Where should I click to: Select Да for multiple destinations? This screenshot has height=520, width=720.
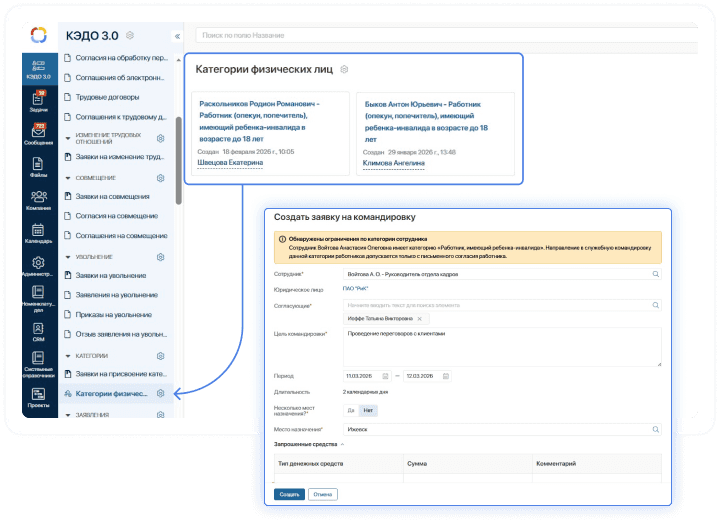pyautogui.click(x=351, y=410)
